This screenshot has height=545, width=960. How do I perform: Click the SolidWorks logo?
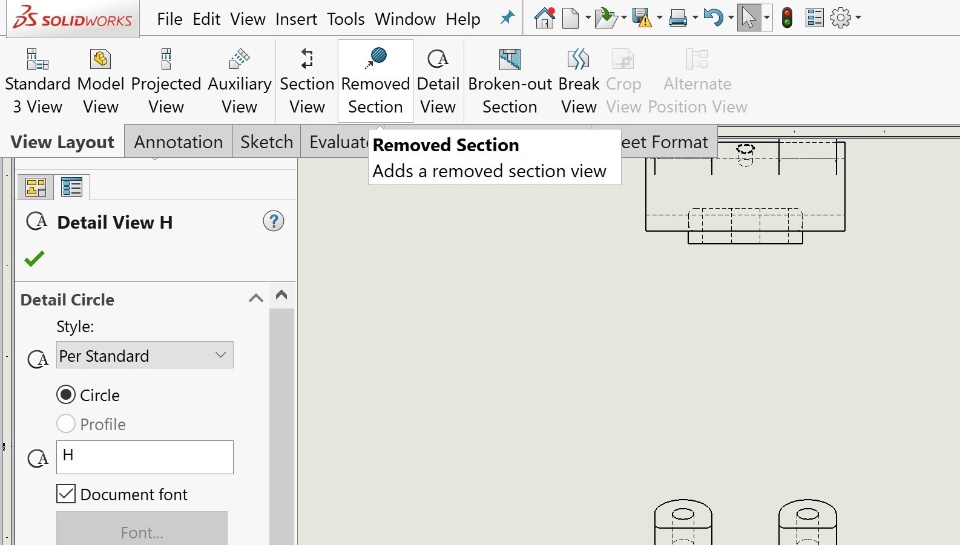pos(73,18)
